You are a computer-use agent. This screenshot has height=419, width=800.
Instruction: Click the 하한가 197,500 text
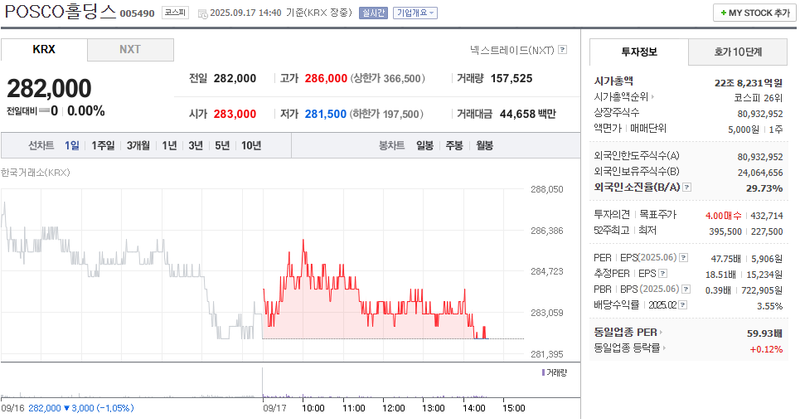(x=387, y=114)
